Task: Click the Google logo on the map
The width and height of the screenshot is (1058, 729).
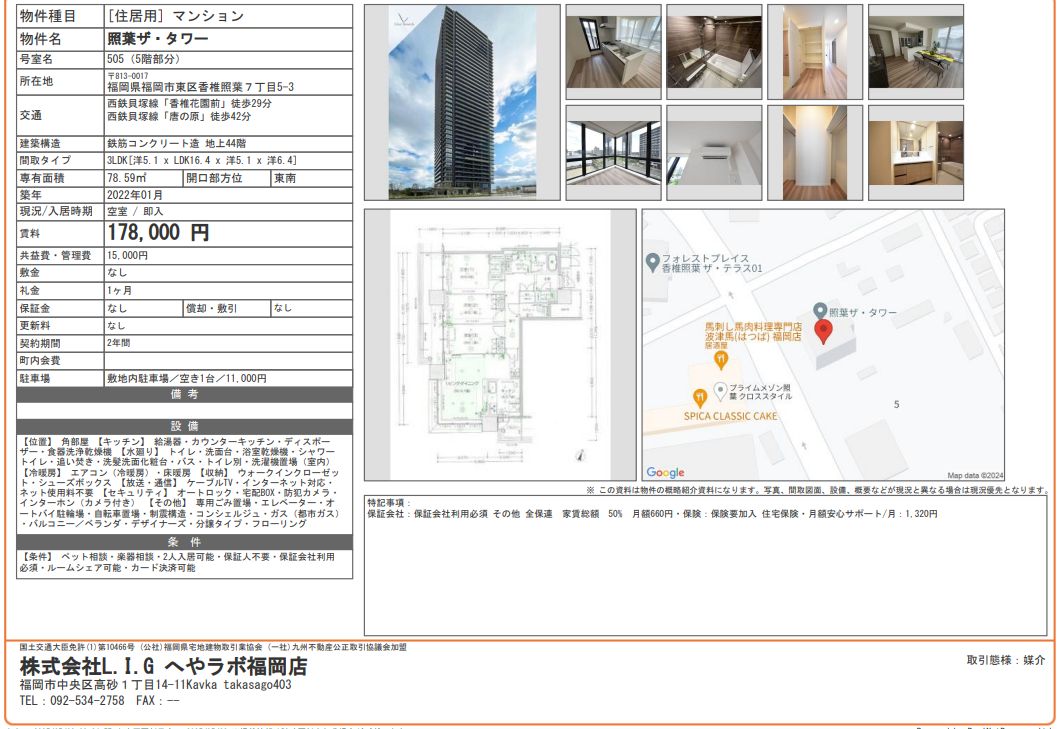Action: (x=665, y=473)
